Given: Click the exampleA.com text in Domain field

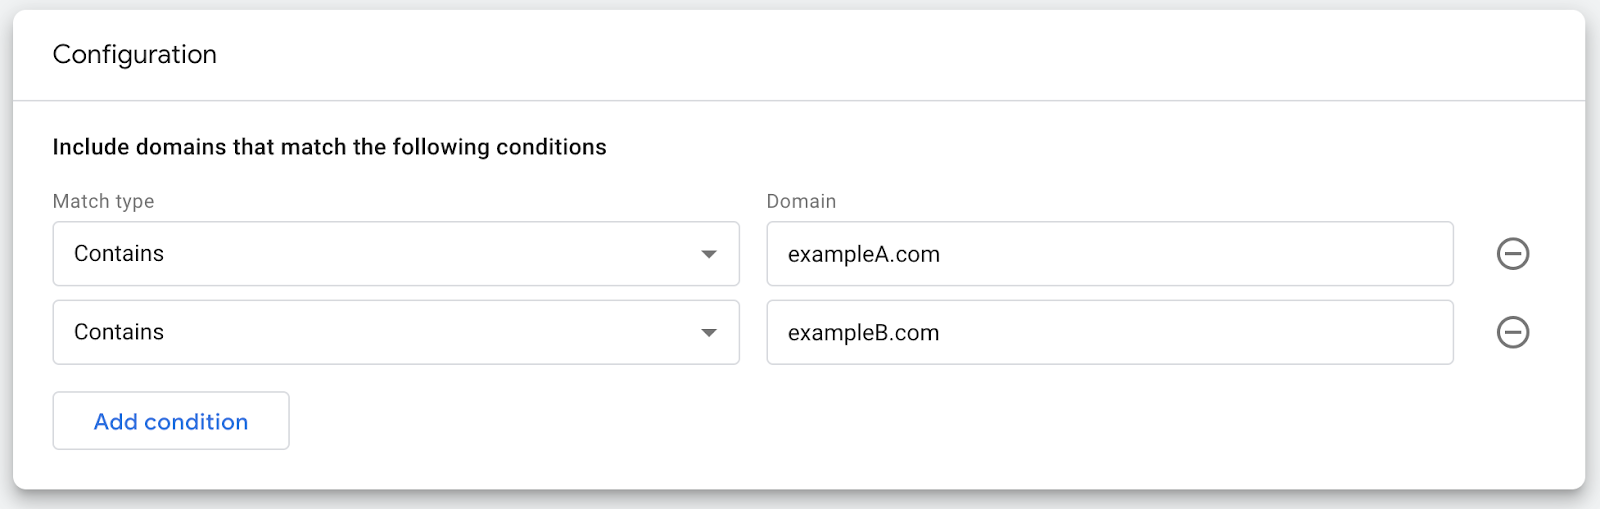Looking at the screenshot, I should [x=864, y=255].
